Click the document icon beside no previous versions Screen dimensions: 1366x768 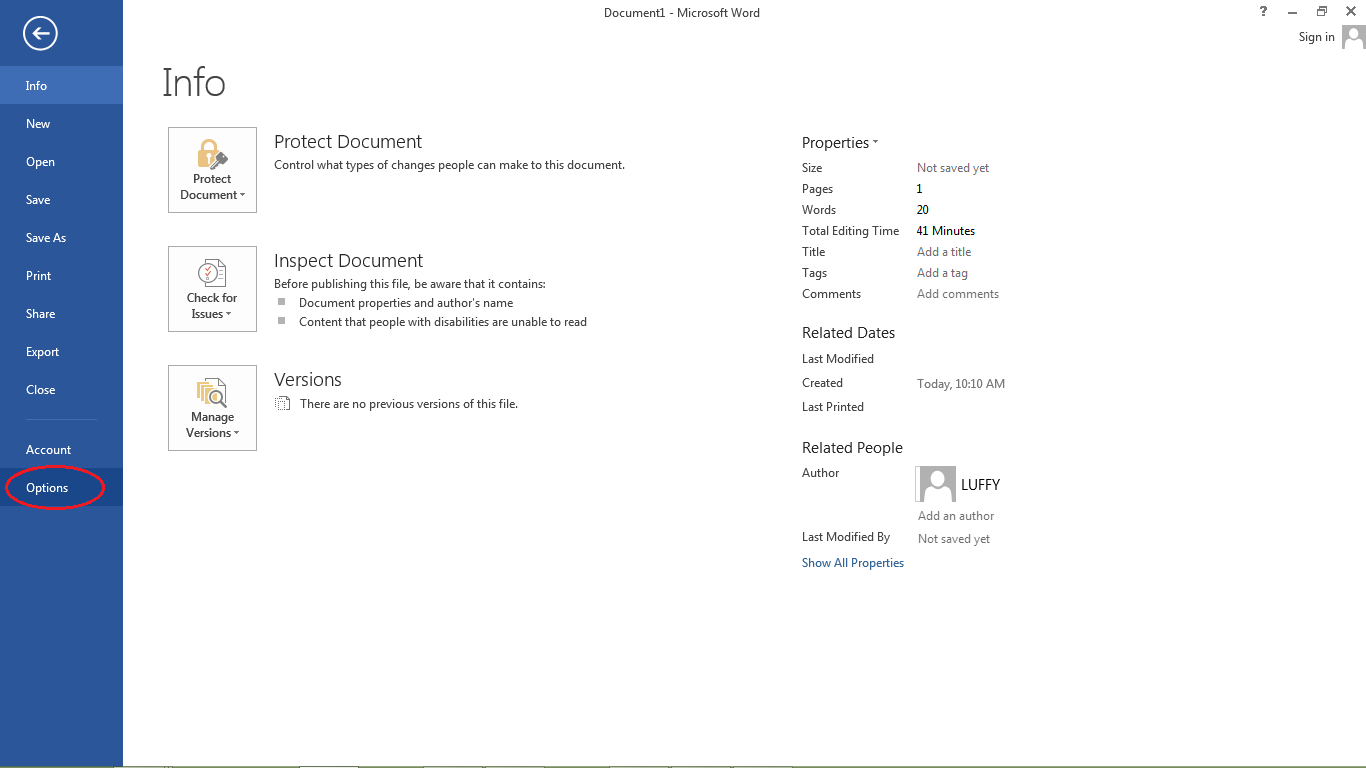283,404
